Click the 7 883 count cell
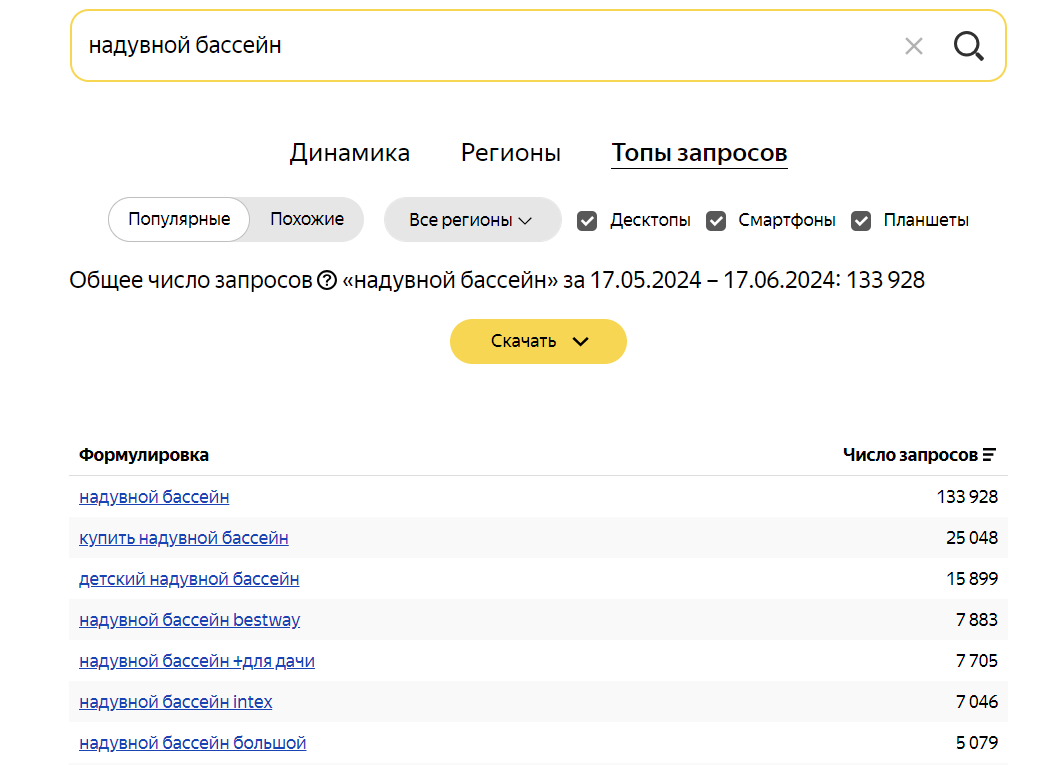The width and height of the screenshot is (1058, 765). point(976,620)
